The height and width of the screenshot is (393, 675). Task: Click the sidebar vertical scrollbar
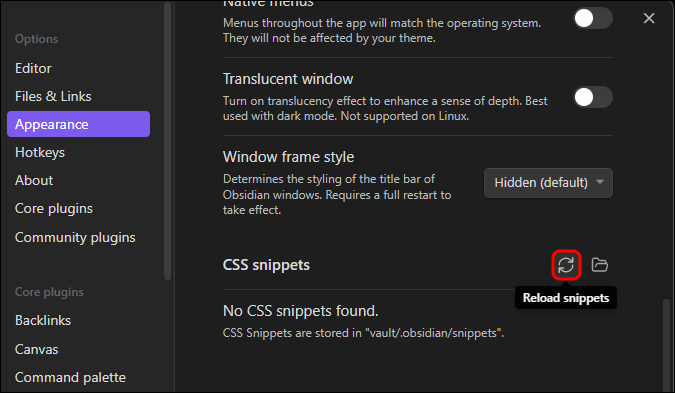pyautogui.click(x=167, y=141)
